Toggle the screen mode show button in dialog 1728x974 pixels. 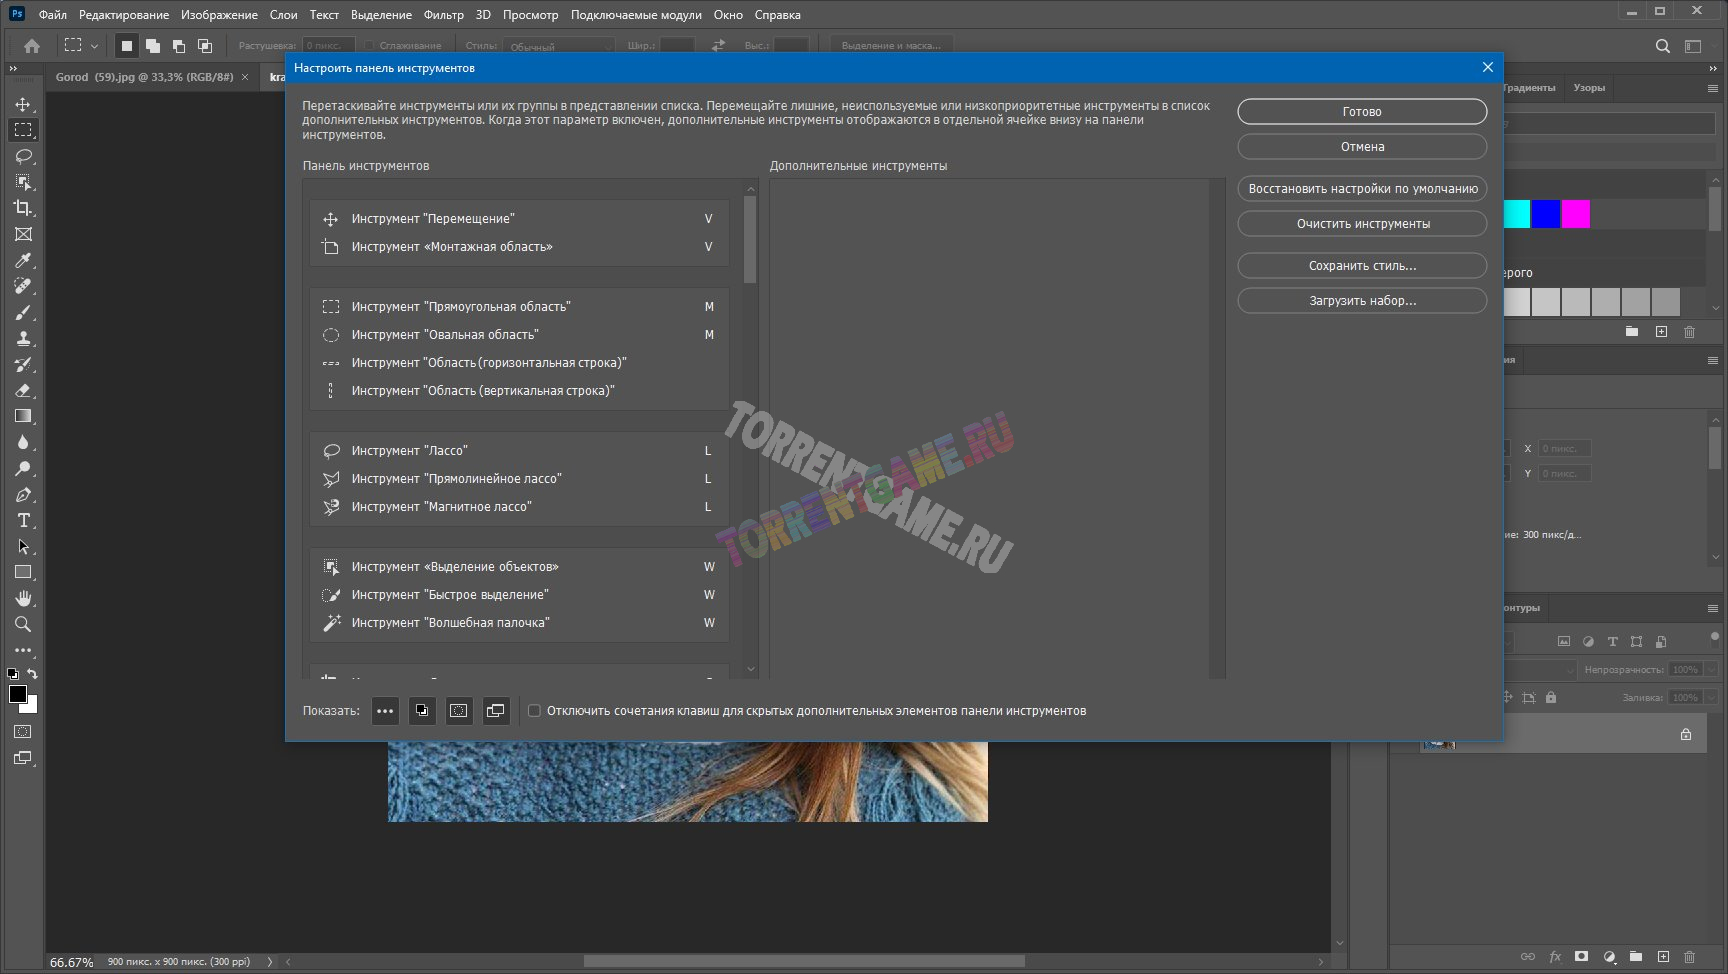(x=495, y=711)
